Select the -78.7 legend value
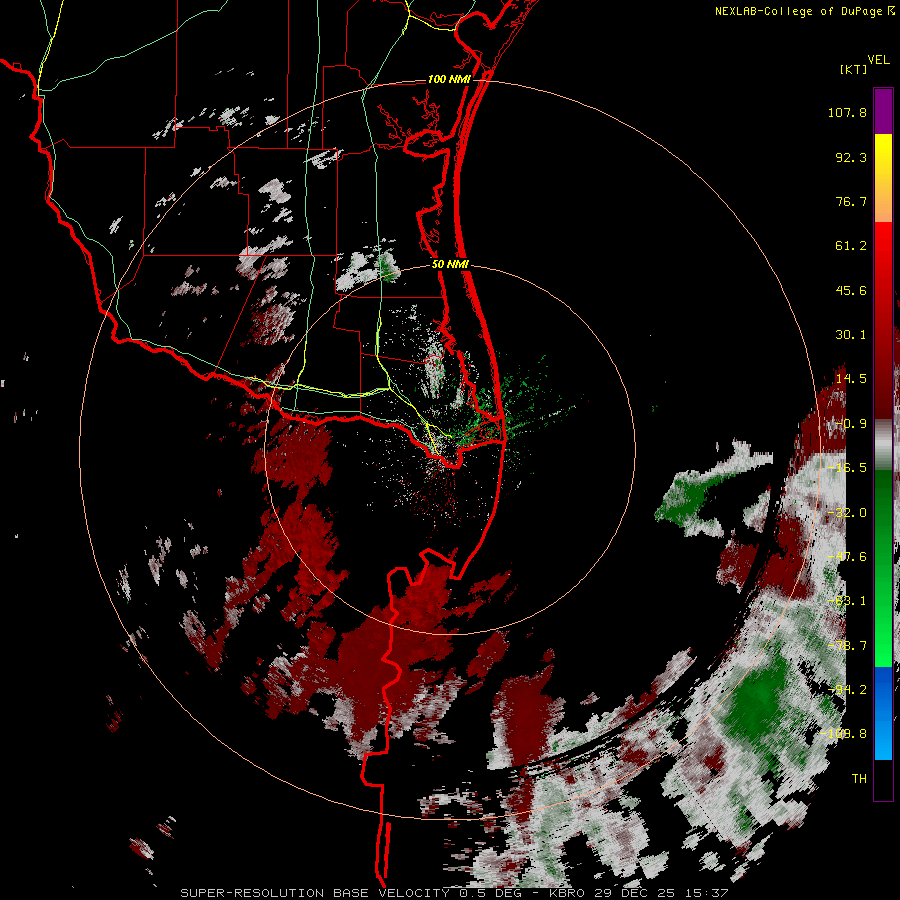 click(x=847, y=646)
